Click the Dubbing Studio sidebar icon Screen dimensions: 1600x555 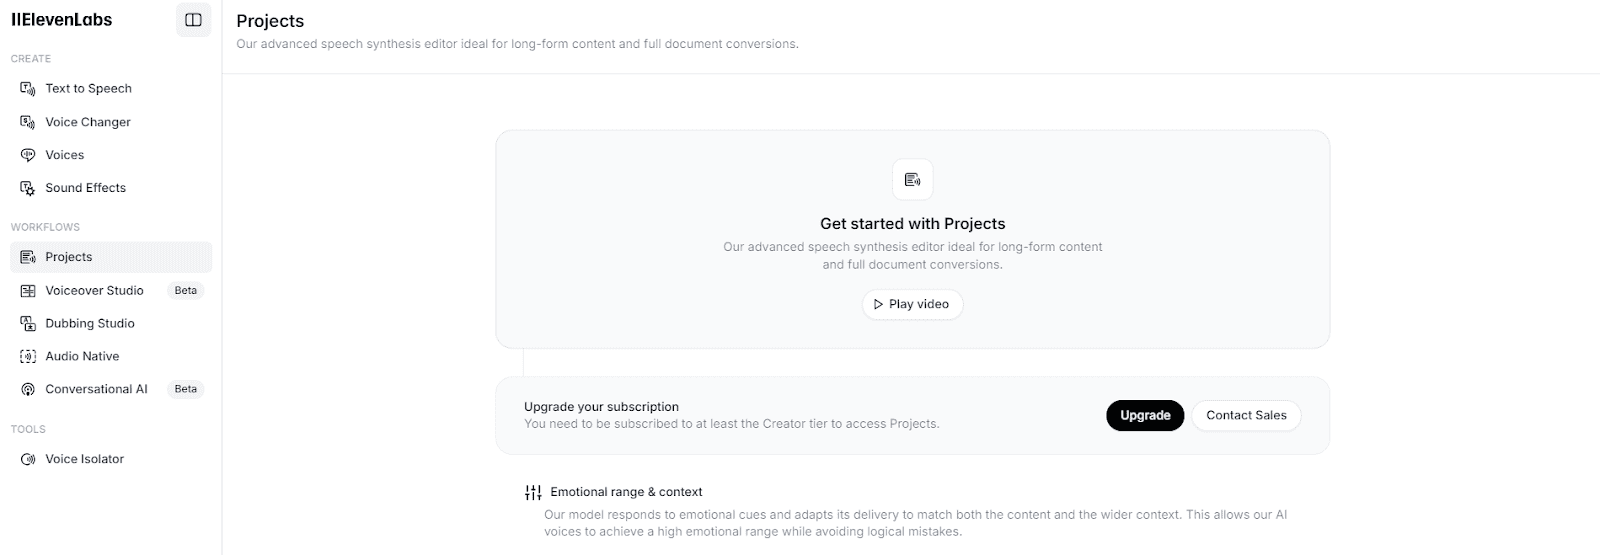click(28, 324)
